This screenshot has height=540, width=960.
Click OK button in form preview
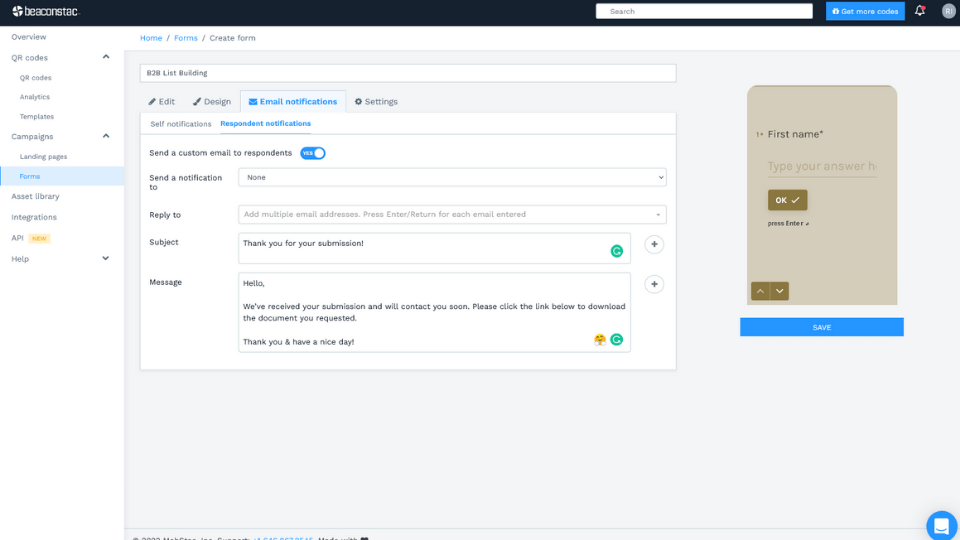[787, 200]
